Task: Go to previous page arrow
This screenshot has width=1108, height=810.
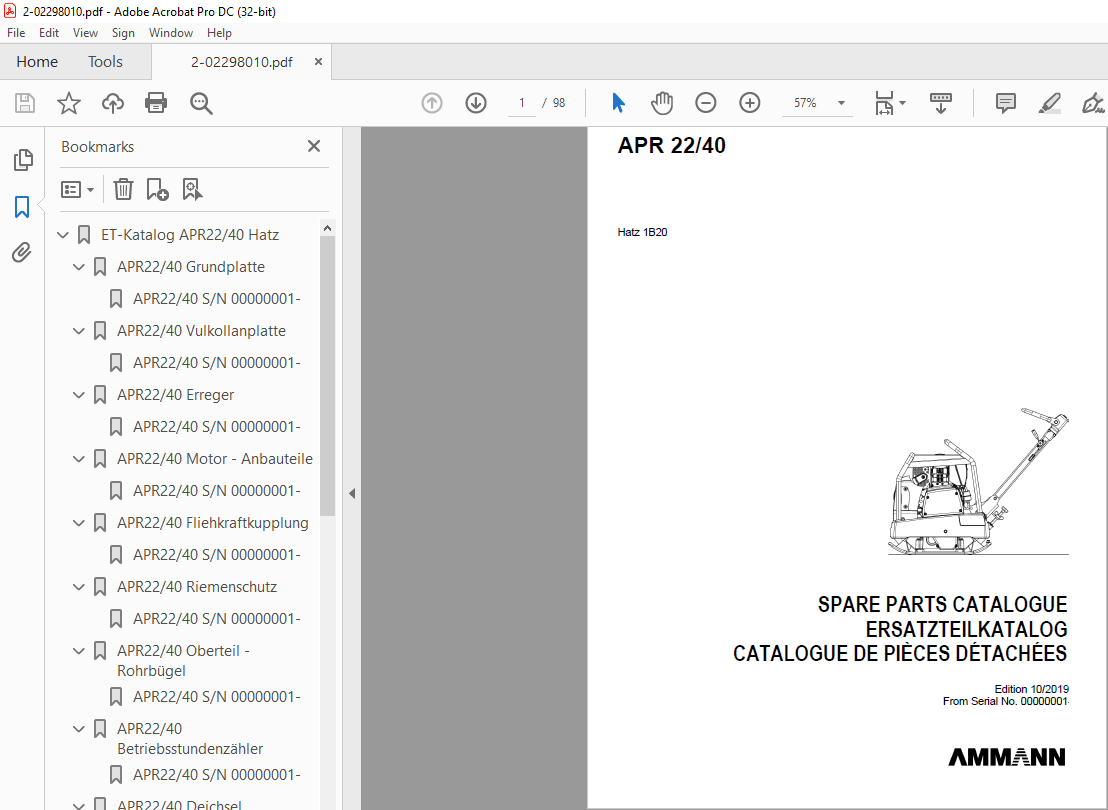Action: (432, 103)
